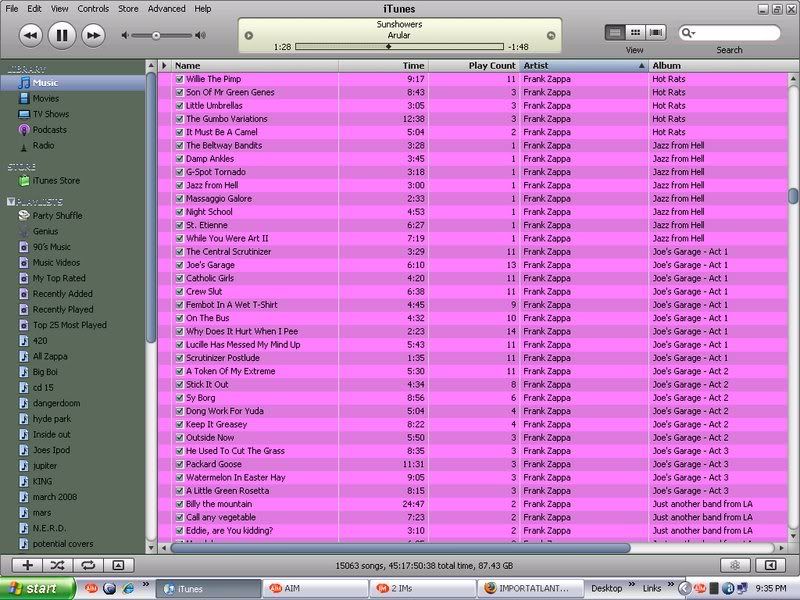800x600 pixels.
Task: Expand the Desktop toolbar chevron
Action: tap(632, 584)
